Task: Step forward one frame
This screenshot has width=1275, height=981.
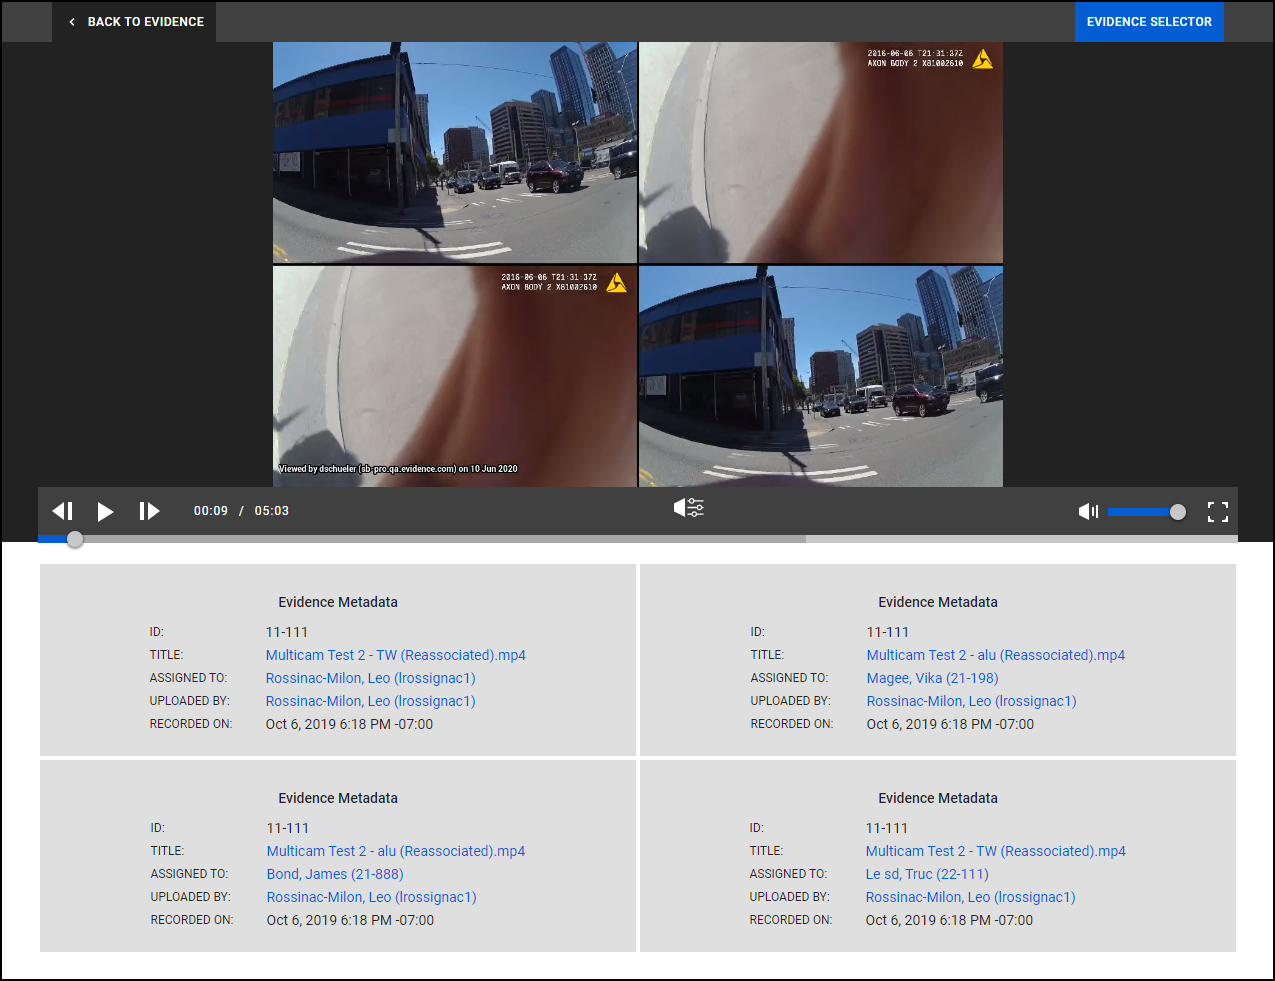Action: tap(149, 511)
